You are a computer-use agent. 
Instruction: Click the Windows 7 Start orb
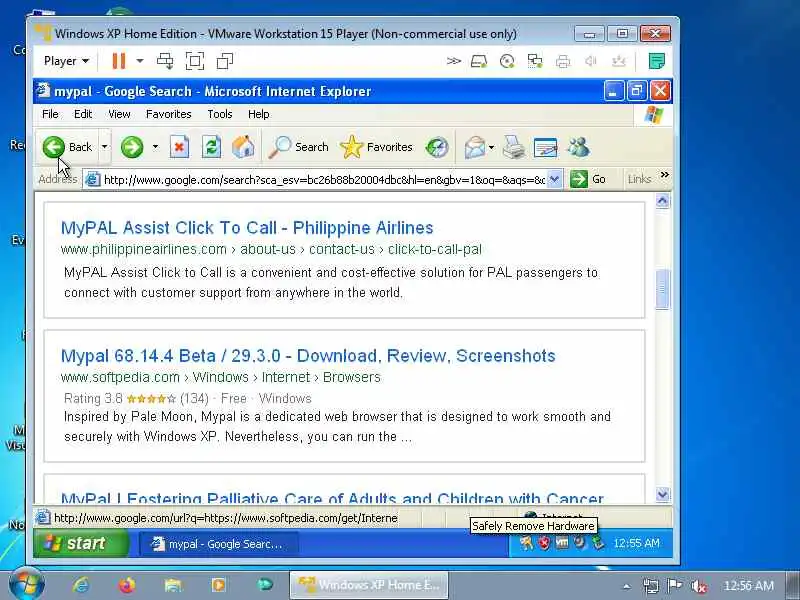pos(26,584)
